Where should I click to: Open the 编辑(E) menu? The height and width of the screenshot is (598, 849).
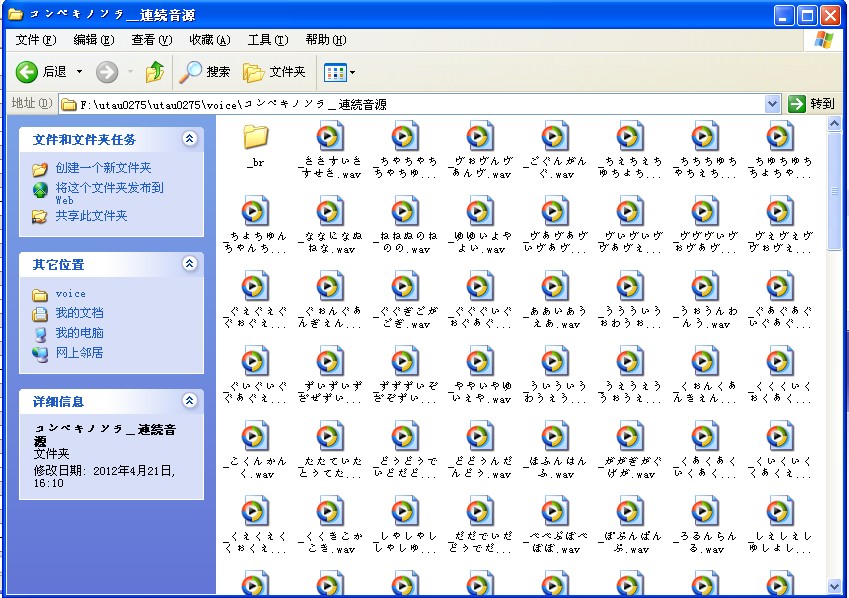click(94, 40)
